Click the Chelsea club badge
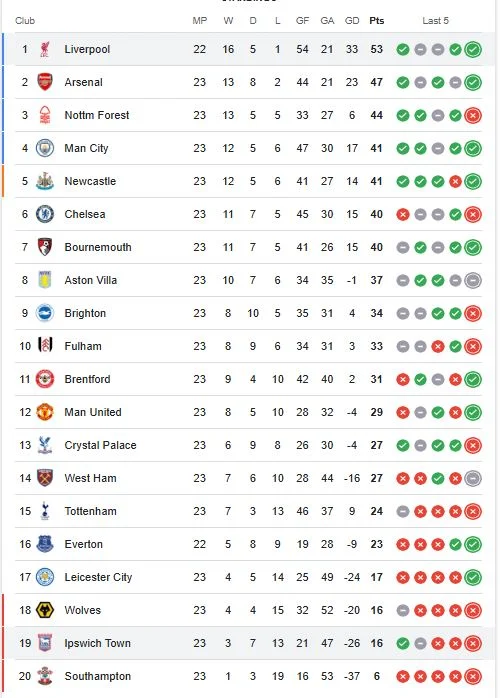 (x=45, y=214)
